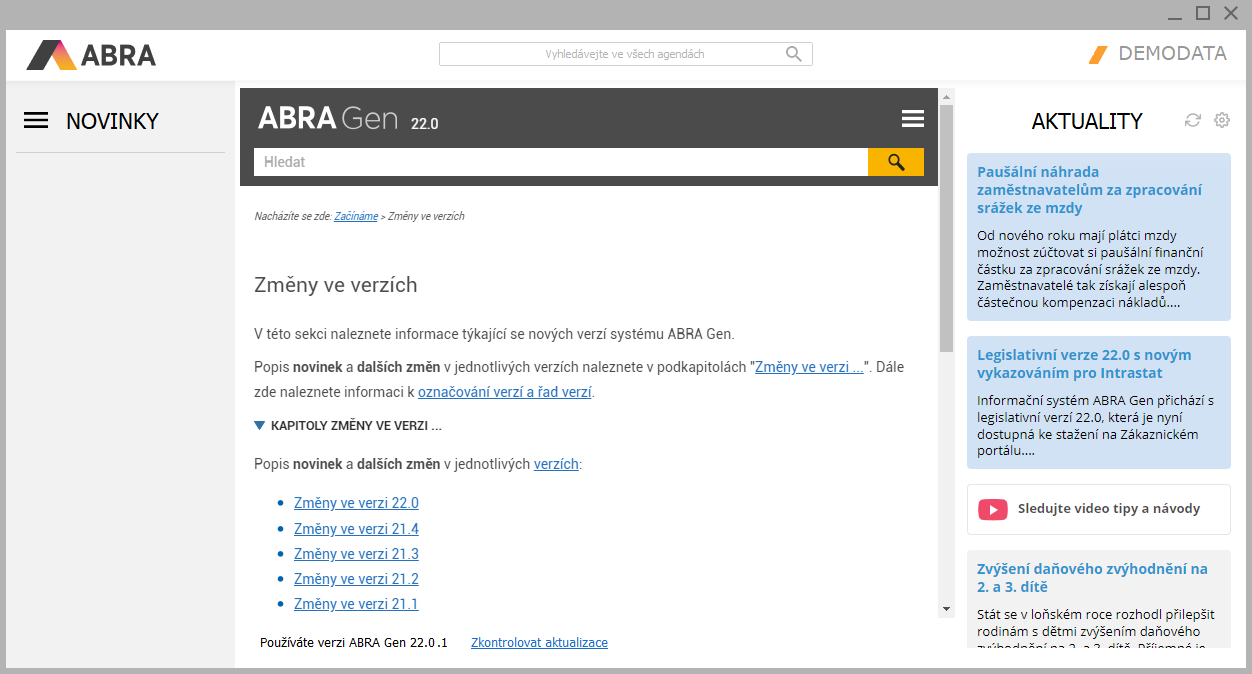Open Změny ve verzi 22.0 link
1252x674 pixels.
(356, 503)
